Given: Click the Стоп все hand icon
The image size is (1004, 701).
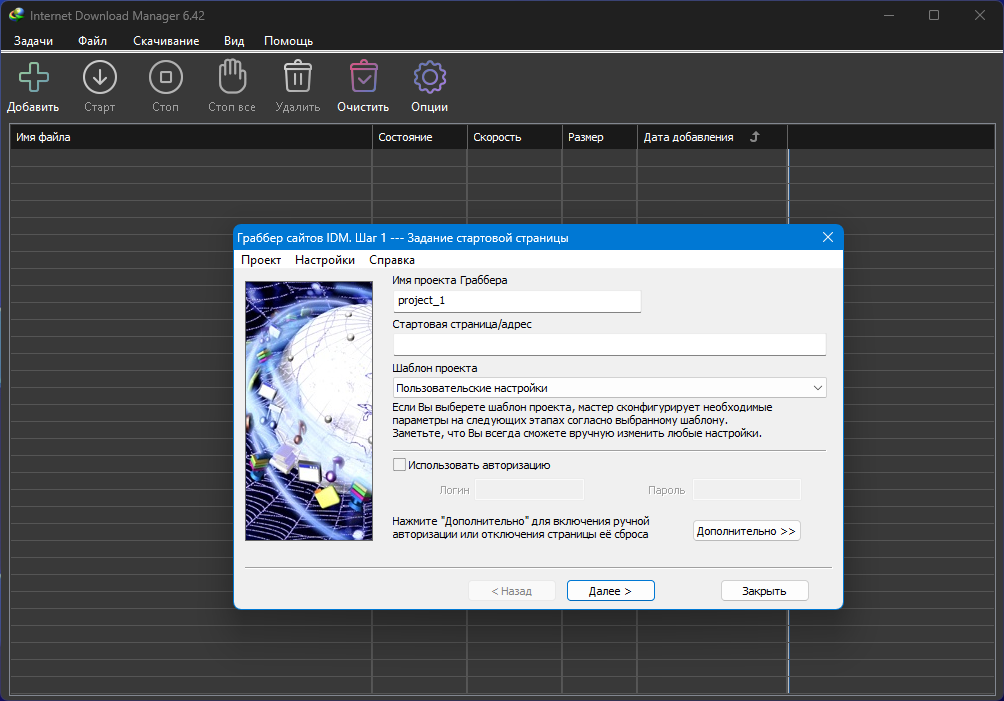Looking at the screenshot, I should pos(232,78).
